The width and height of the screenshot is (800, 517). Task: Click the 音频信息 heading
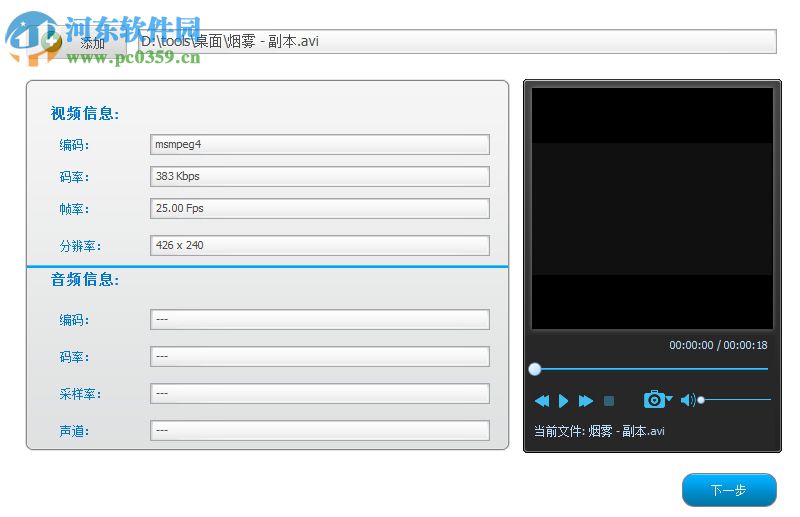click(85, 279)
